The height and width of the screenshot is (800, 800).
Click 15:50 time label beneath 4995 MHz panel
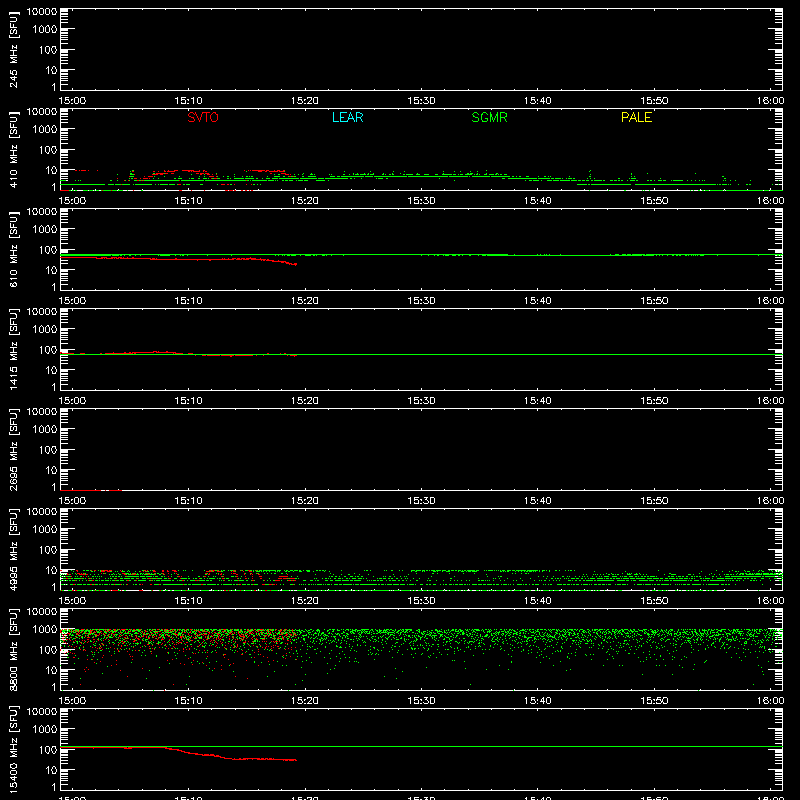point(654,601)
